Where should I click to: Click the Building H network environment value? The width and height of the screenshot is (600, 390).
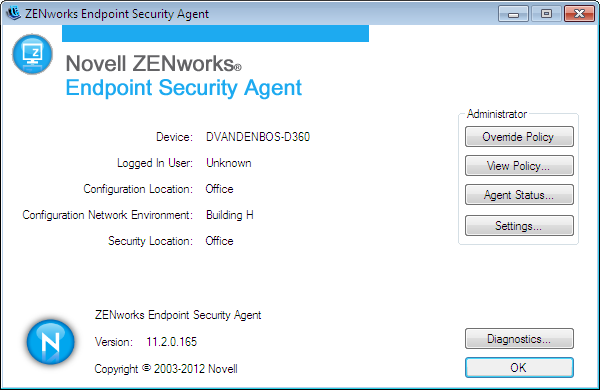coord(230,215)
